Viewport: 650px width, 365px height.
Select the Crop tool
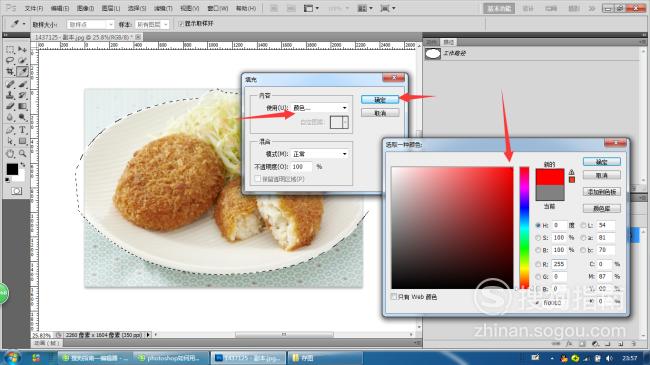coord(10,72)
